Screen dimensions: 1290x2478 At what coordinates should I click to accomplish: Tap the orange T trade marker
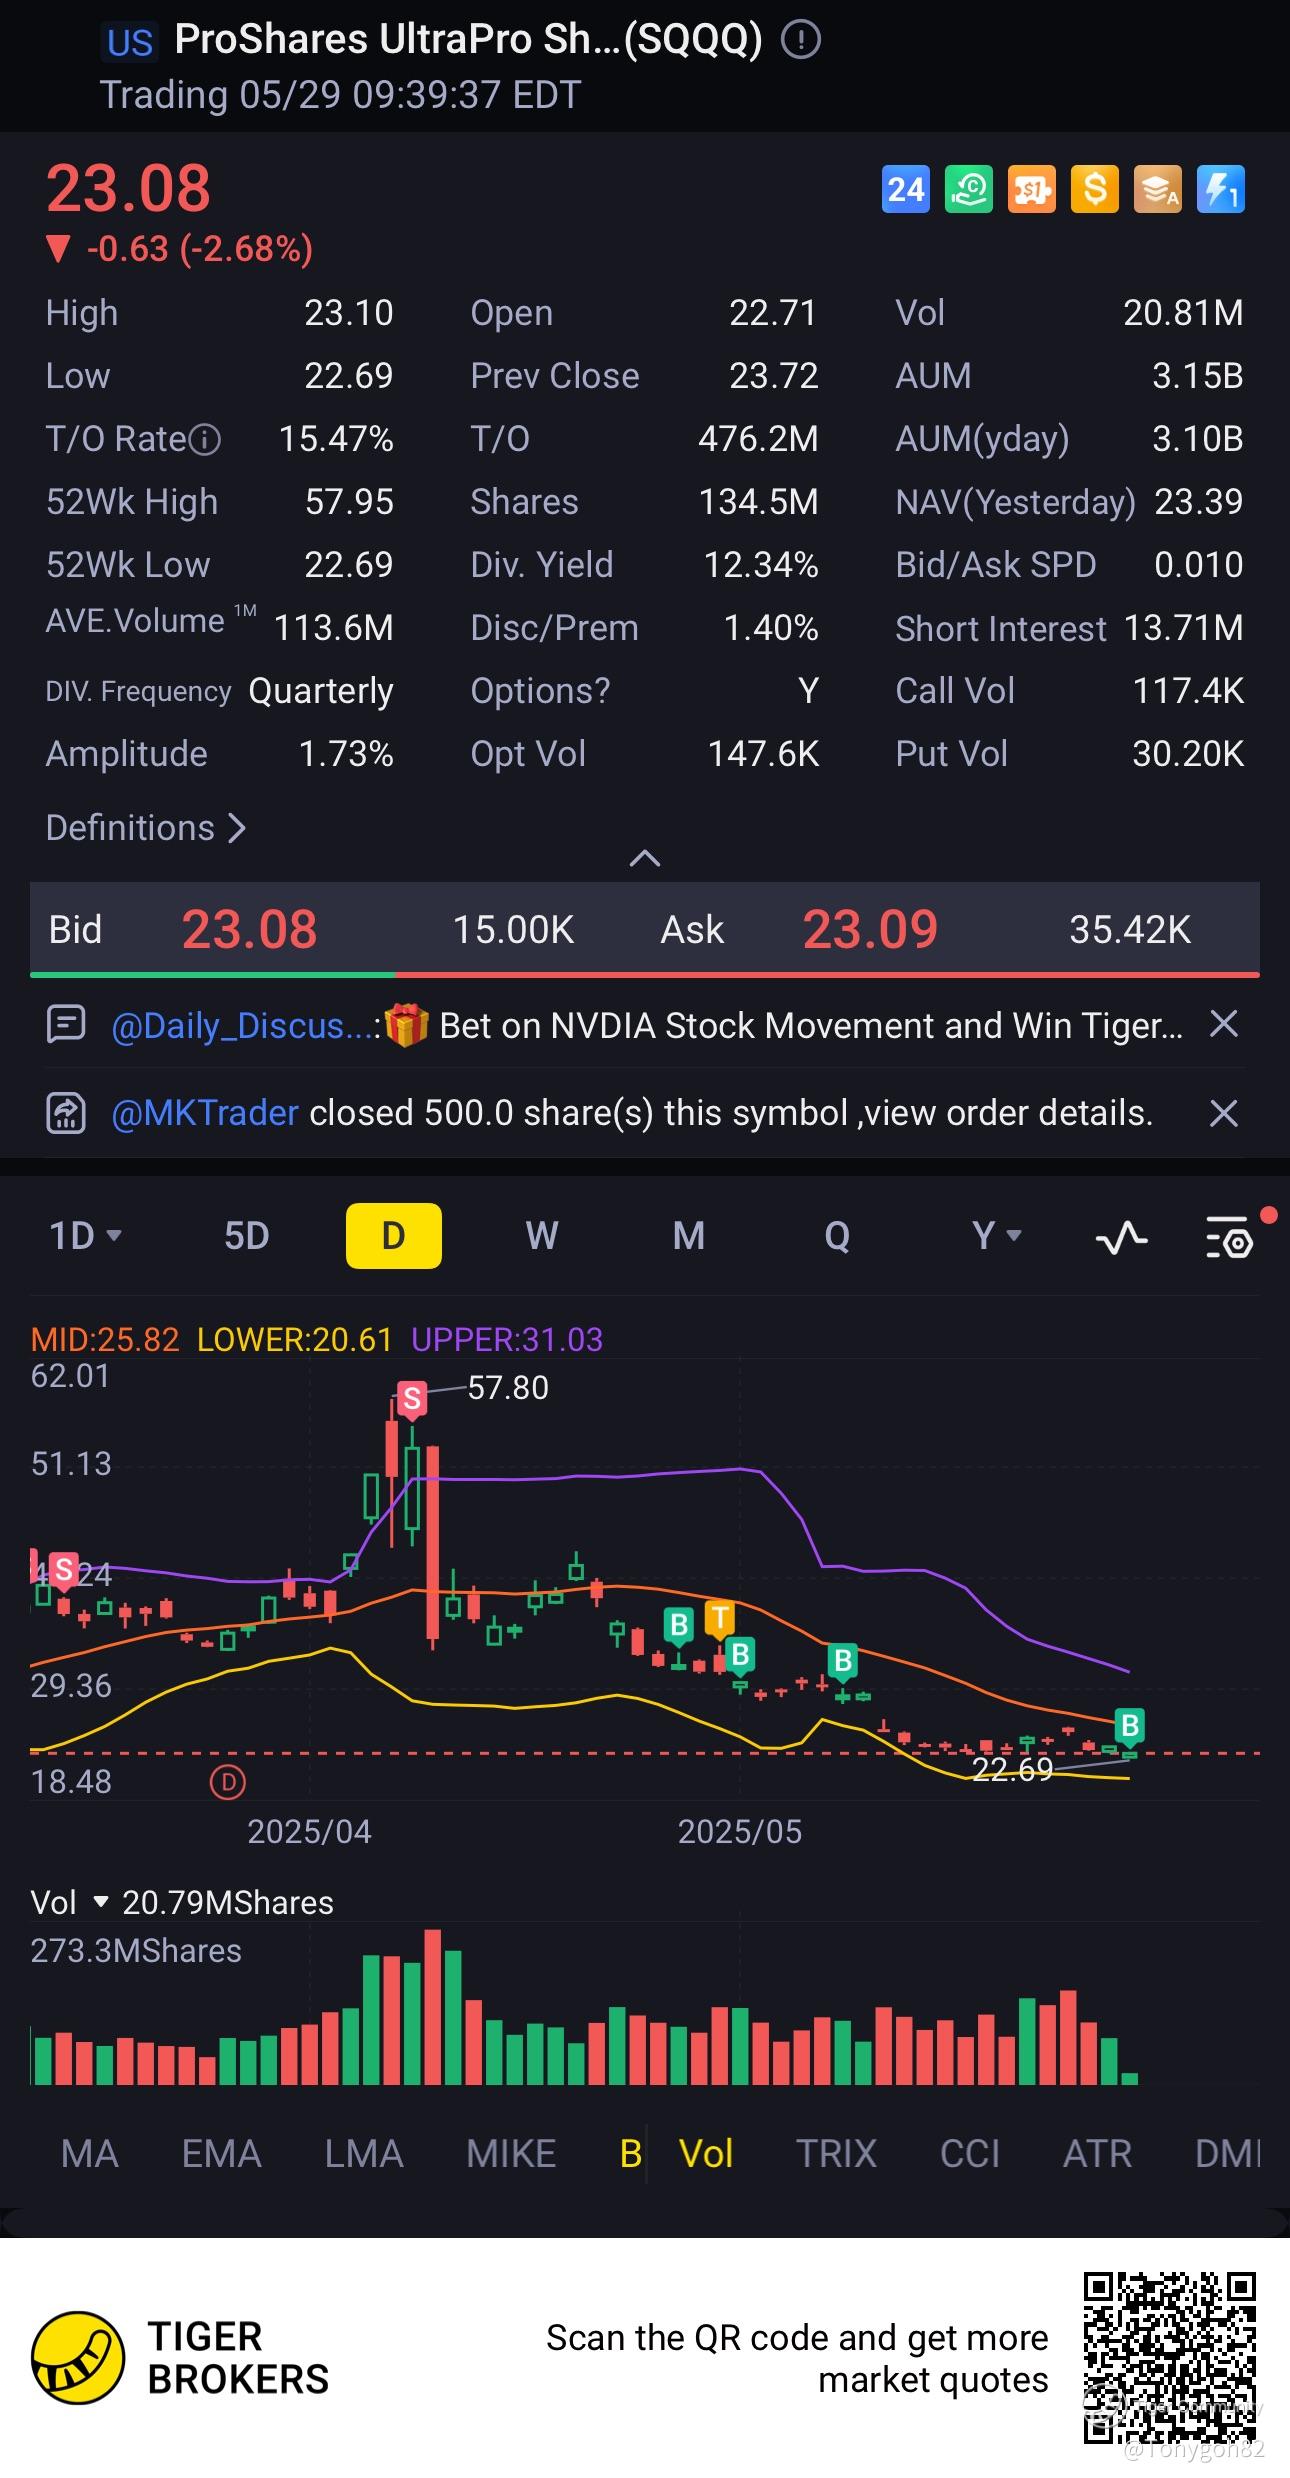coord(719,1619)
